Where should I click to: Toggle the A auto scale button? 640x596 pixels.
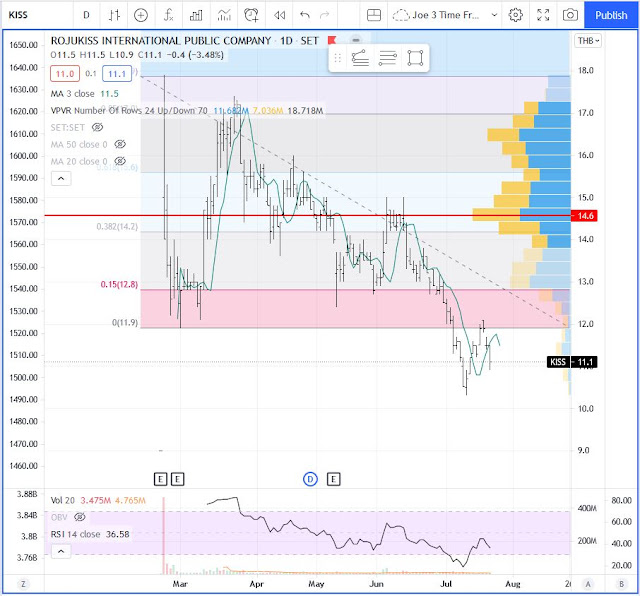click(x=588, y=584)
